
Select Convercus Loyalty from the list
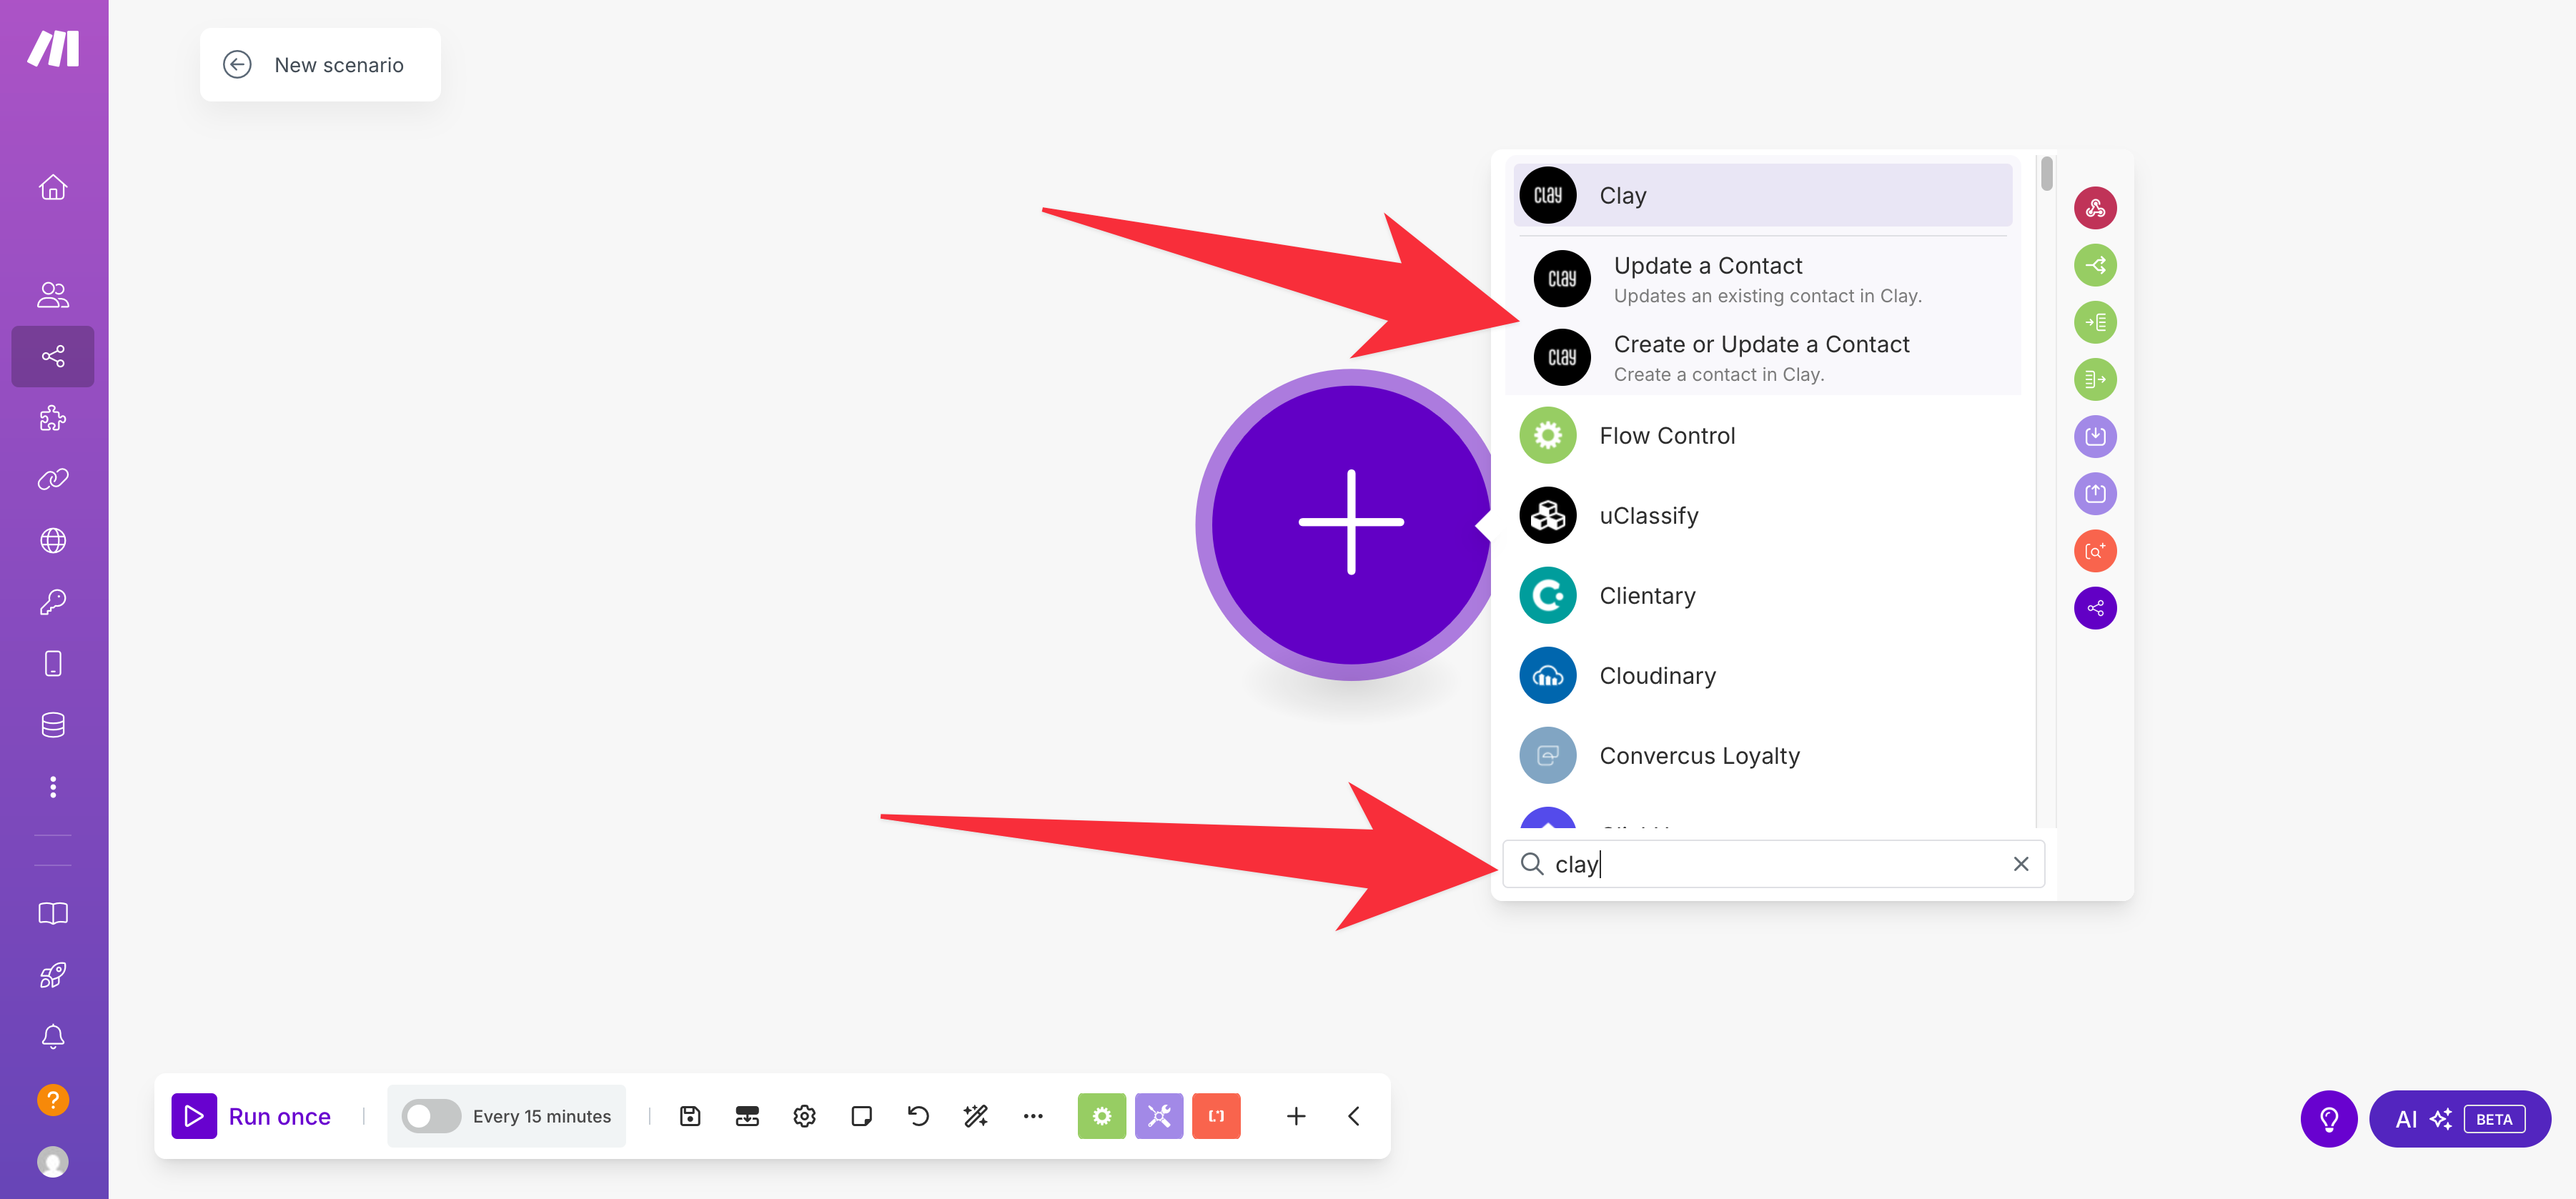click(x=1763, y=756)
